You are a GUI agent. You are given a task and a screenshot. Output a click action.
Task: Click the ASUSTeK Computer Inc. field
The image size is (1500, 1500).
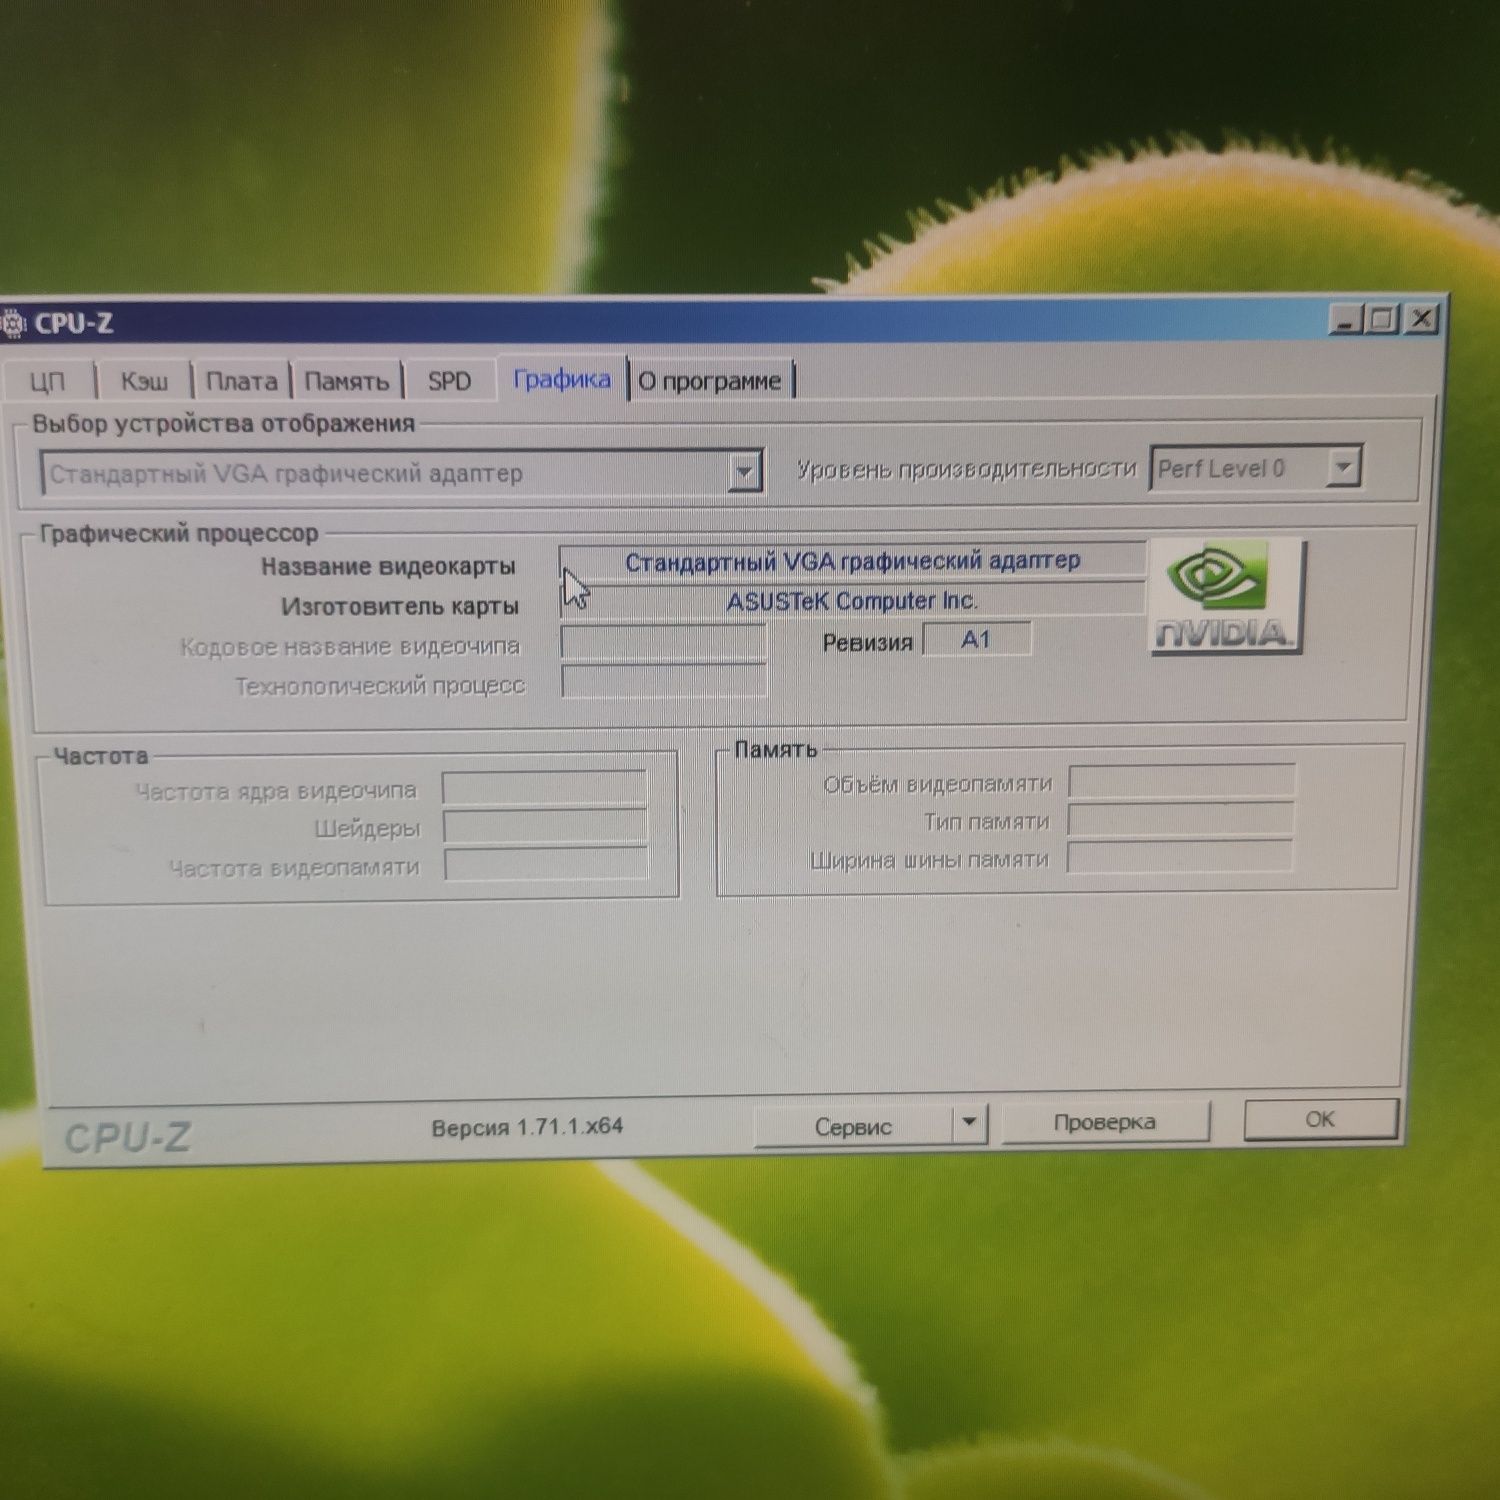pyautogui.click(x=853, y=601)
